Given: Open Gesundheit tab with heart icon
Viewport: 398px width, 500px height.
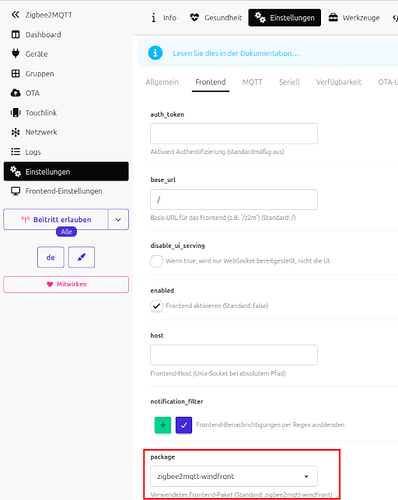Looking at the screenshot, I should [x=216, y=18].
